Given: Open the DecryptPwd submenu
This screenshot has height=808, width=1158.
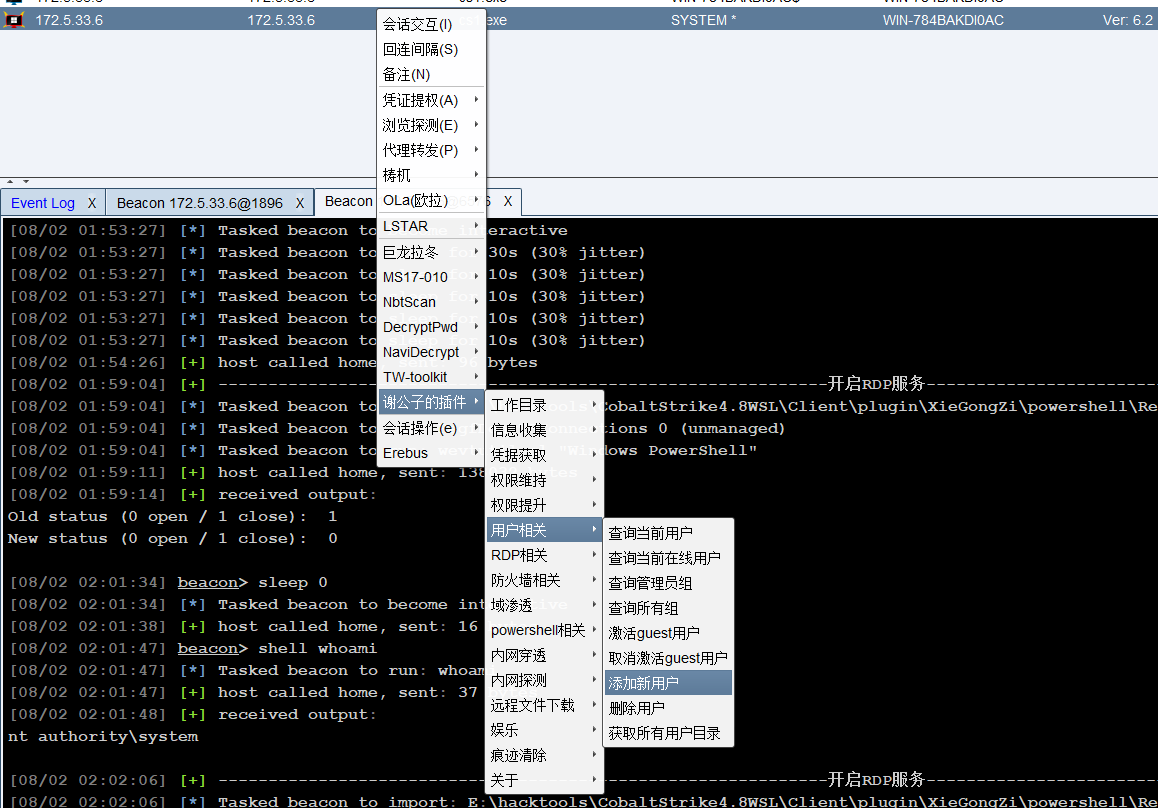Looking at the screenshot, I should click(431, 327).
